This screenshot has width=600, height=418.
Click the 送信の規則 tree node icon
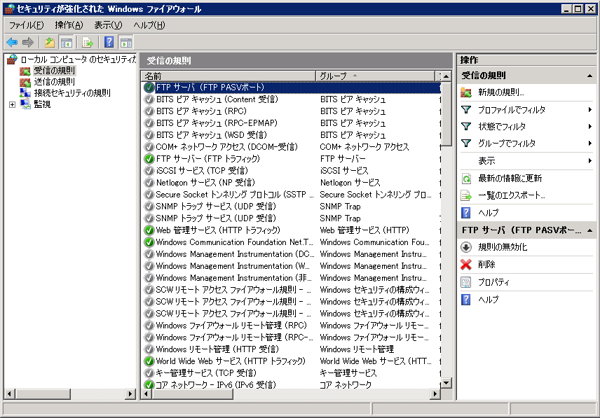click(x=25, y=82)
